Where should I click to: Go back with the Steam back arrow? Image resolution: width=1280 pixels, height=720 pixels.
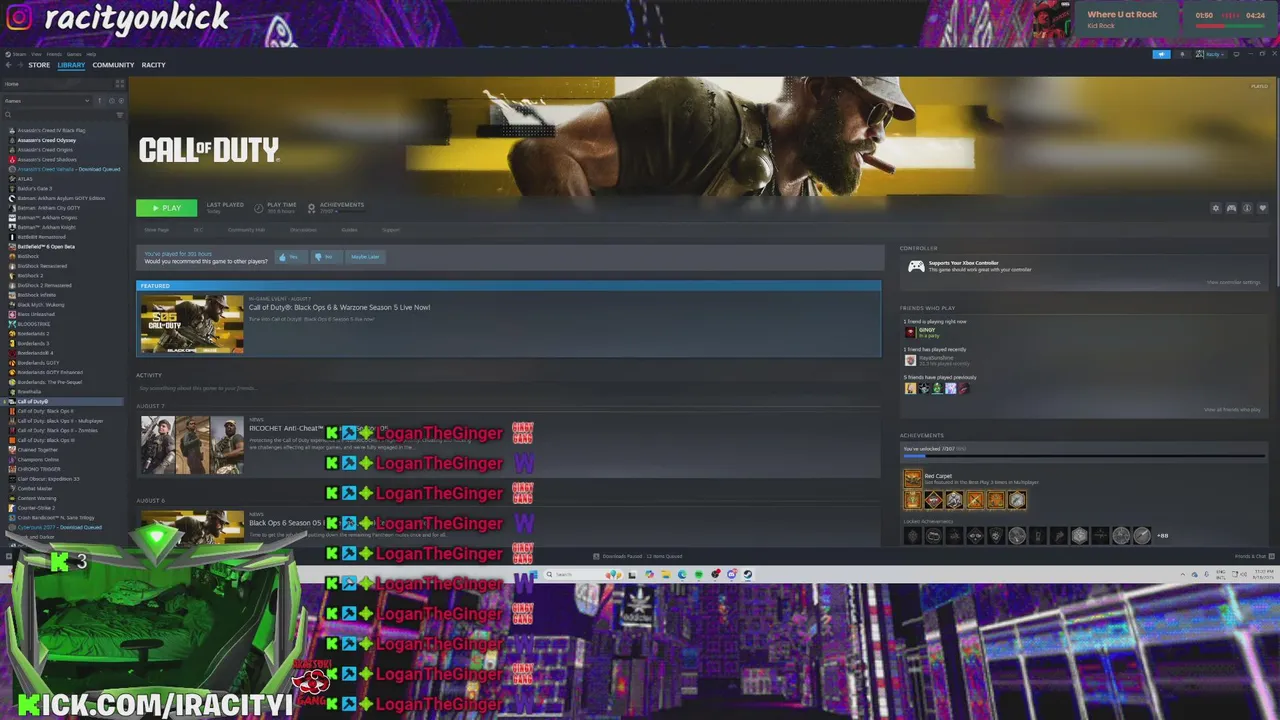(8, 65)
